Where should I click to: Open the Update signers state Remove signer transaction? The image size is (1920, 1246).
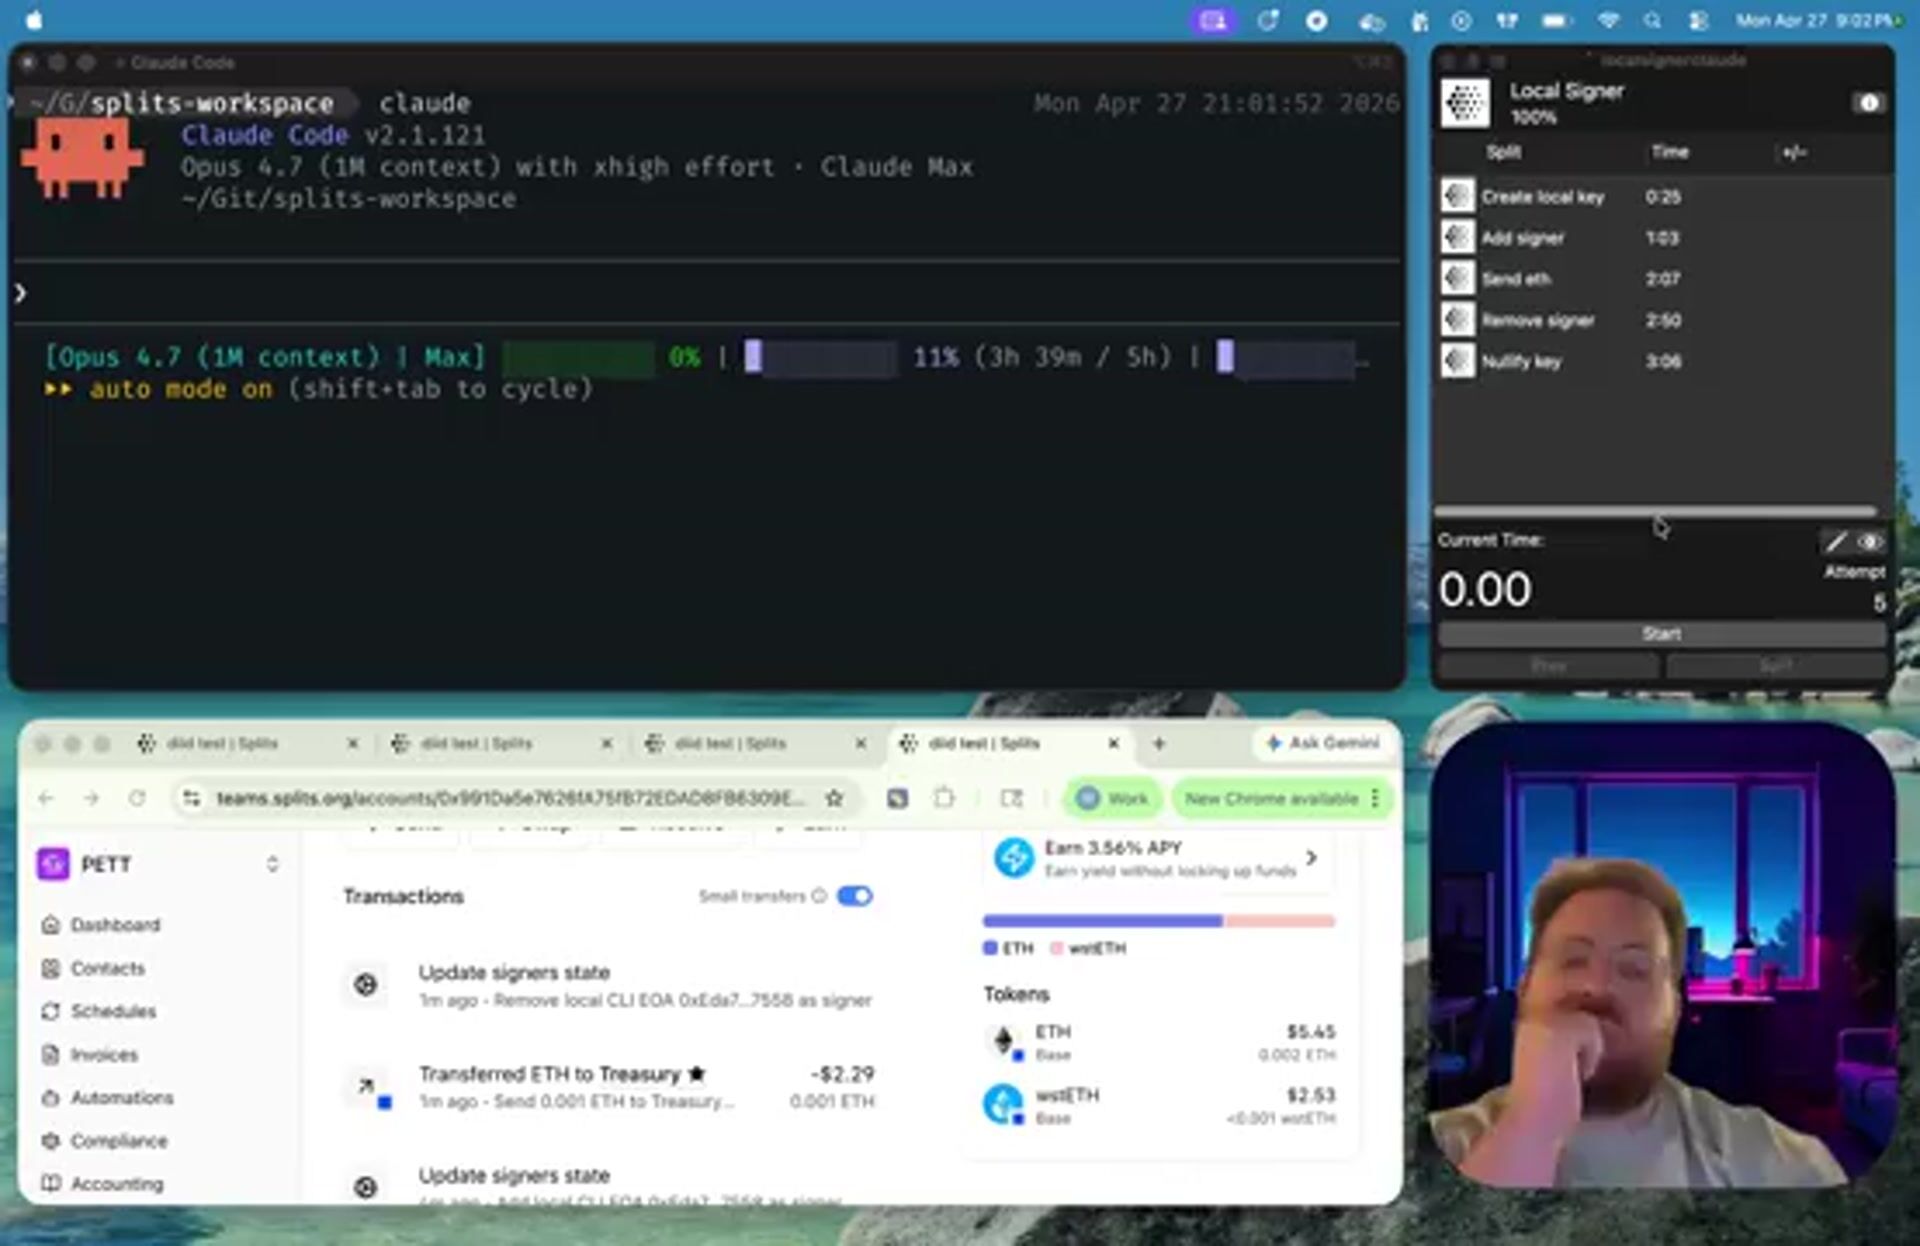(609, 985)
